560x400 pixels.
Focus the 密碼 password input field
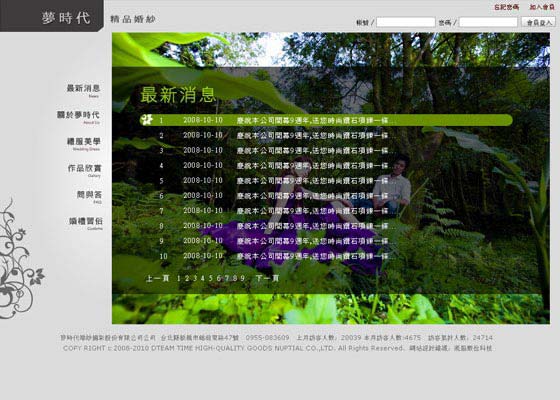[x=488, y=22]
